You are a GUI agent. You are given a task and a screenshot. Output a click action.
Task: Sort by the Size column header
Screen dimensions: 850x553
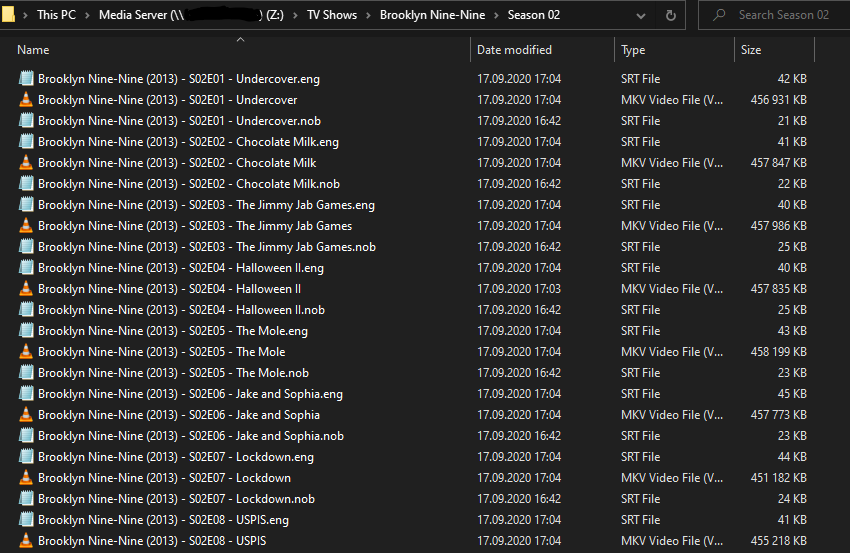(751, 50)
